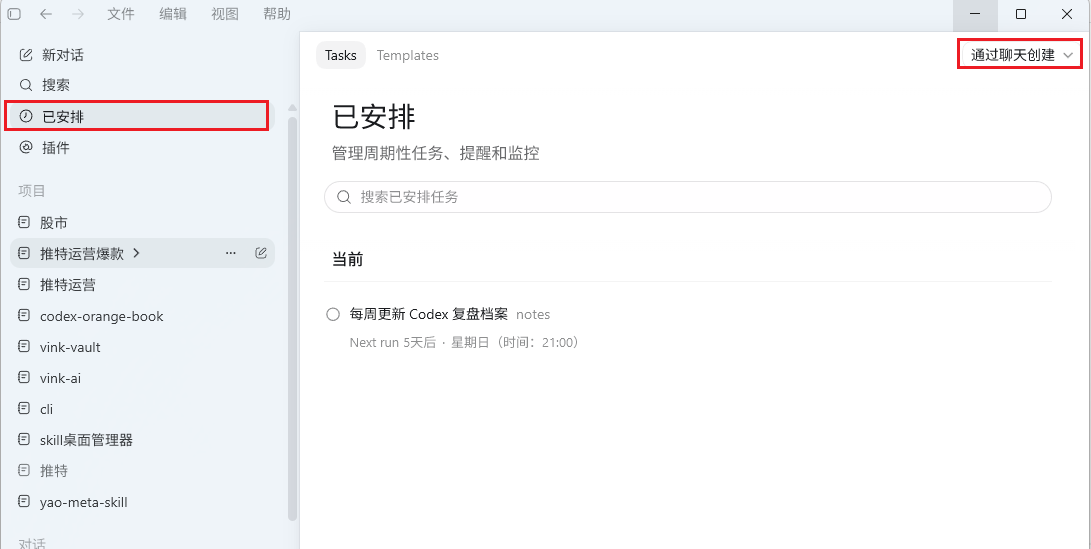Toggle the sidebar panel icon
This screenshot has height=549, width=1091.
(14, 14)
